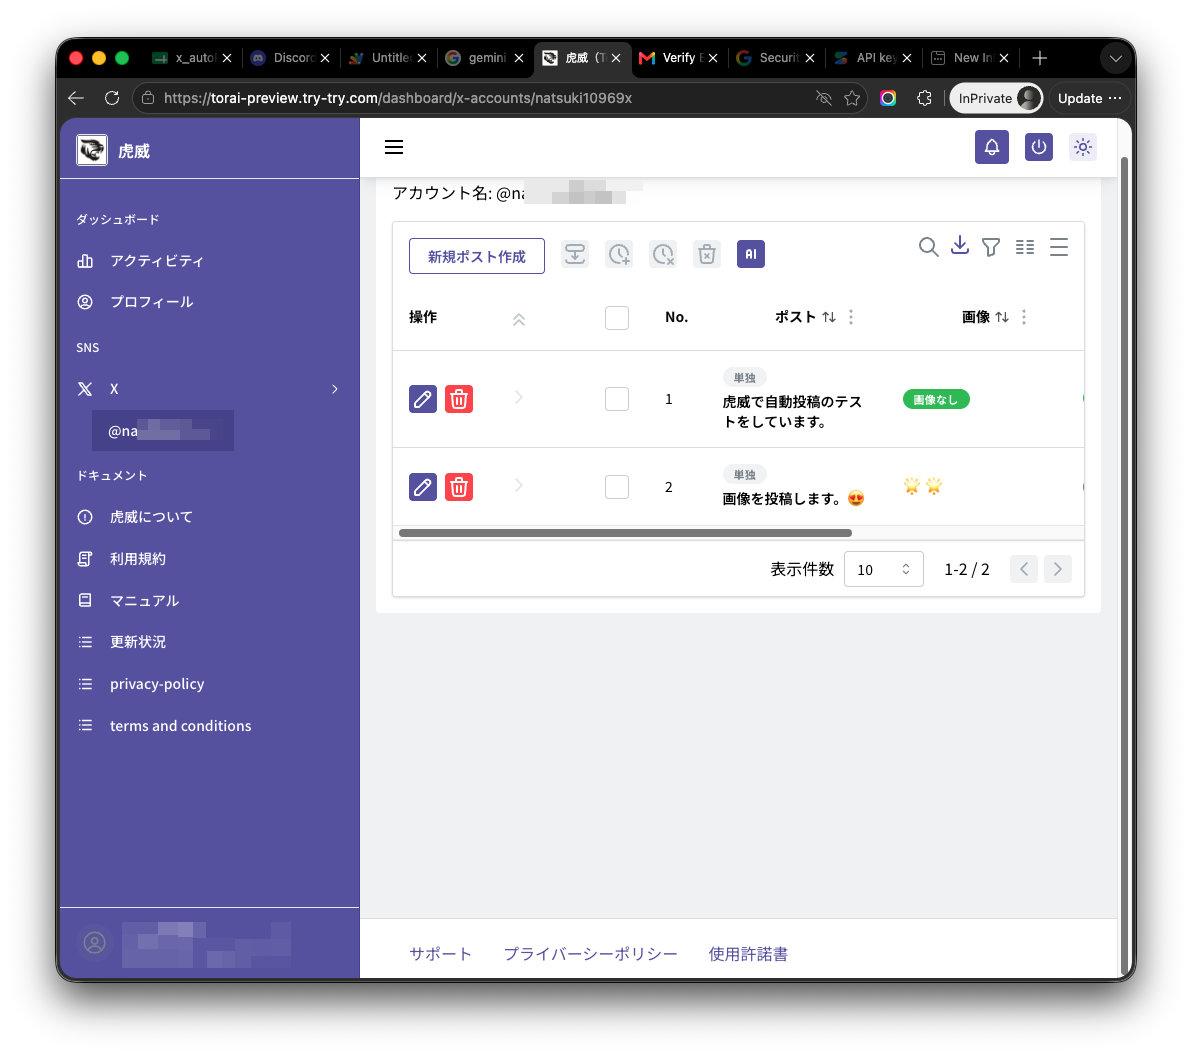Select the @na account sidebar item
The height and width of the screenshot is (1056, 1192).
tap(163, 431)
